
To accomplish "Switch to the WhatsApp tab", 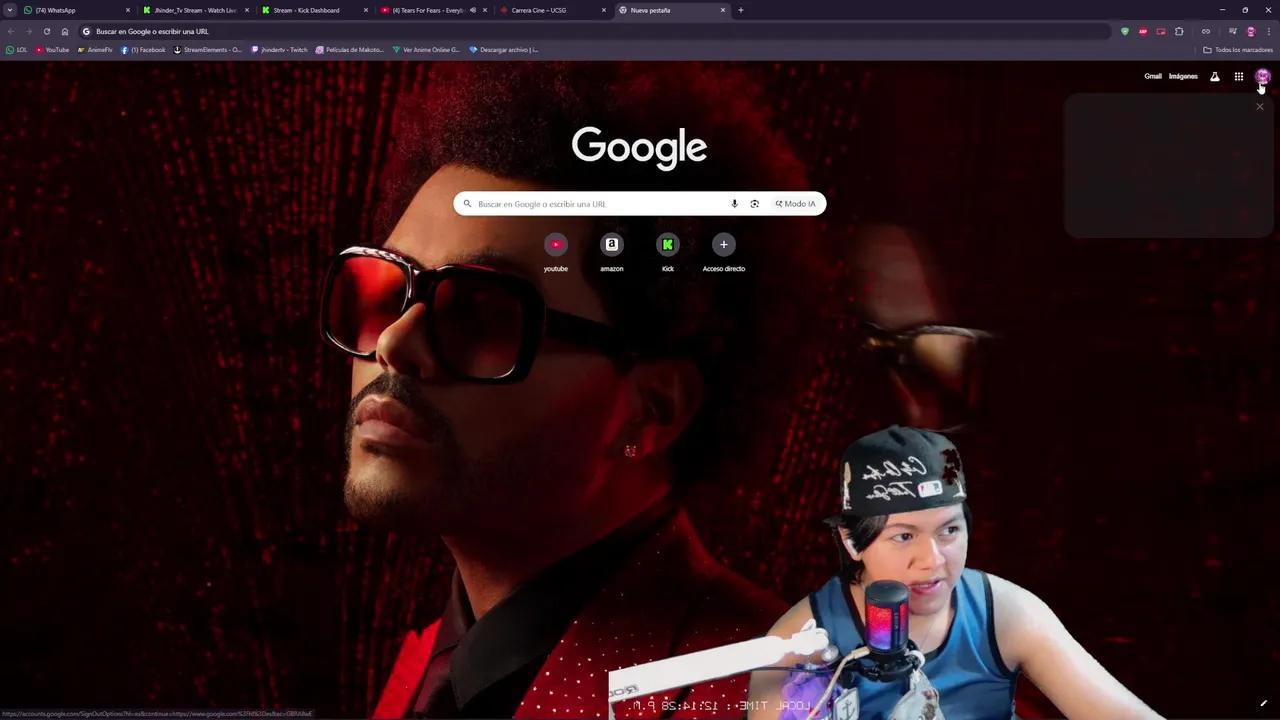I will click(76, 10).
